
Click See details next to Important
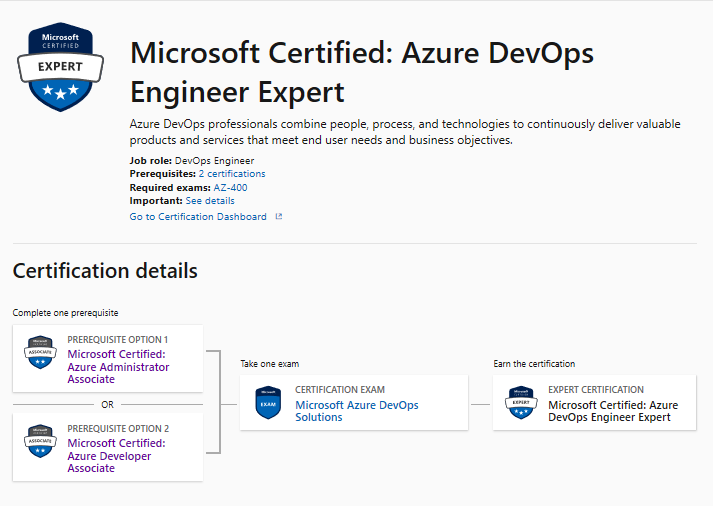click(210, 200)
